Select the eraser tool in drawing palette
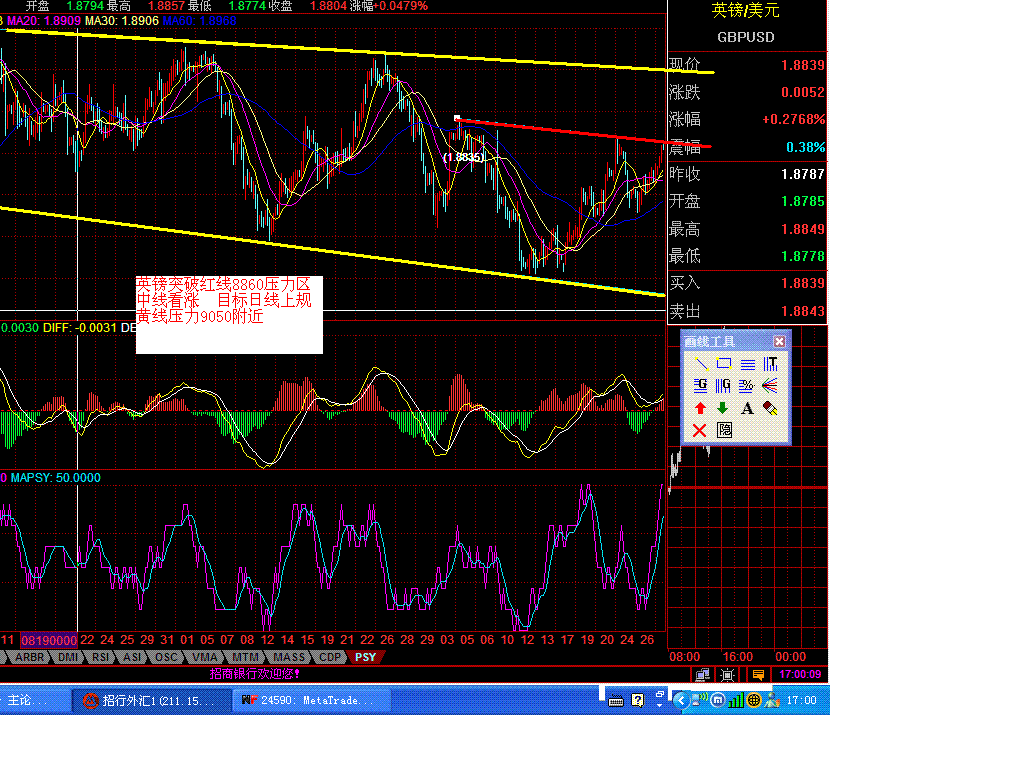Image resolution: width=1024 pixels, height=768 pixels. click(771, 408)
